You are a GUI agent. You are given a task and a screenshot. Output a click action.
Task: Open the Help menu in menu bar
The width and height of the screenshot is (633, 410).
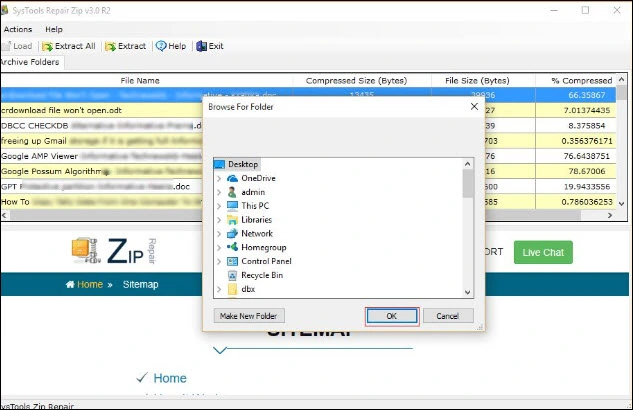pos(54,29)
